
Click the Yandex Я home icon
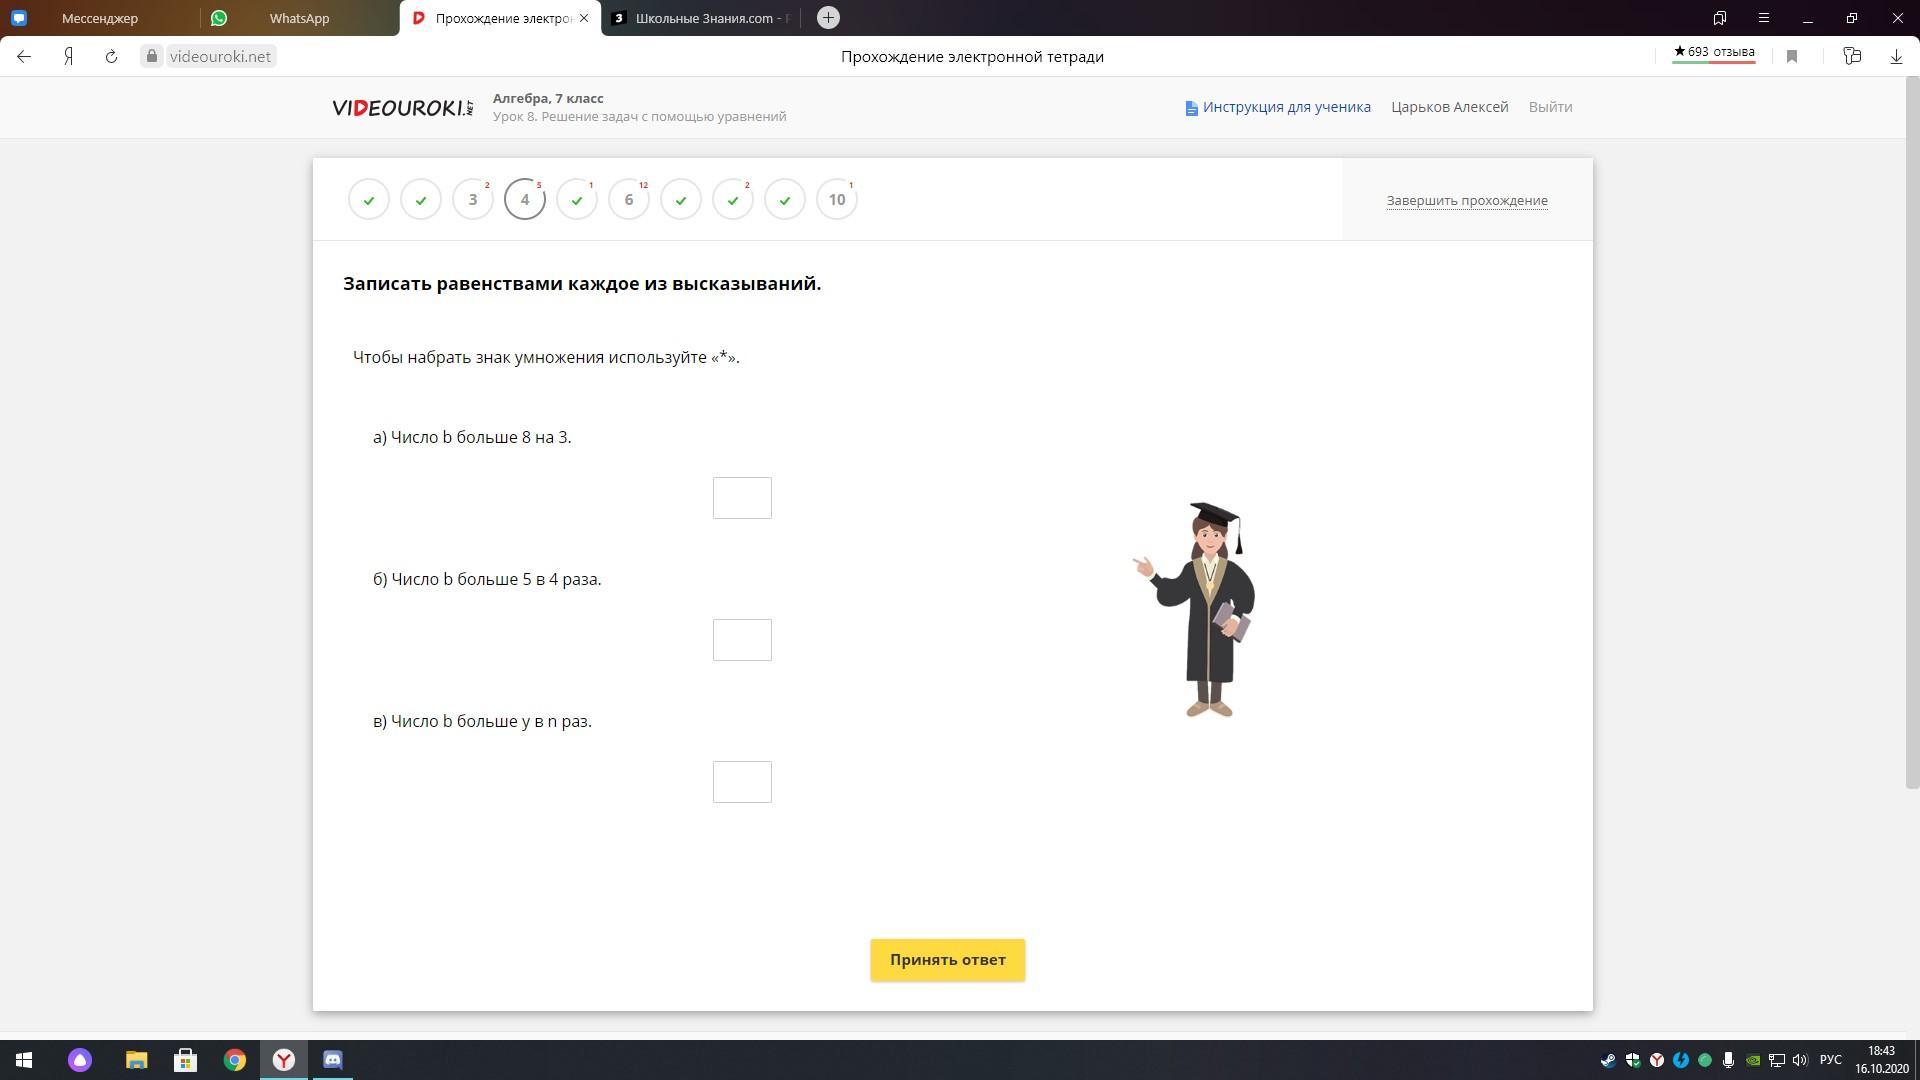coord(68,57)
